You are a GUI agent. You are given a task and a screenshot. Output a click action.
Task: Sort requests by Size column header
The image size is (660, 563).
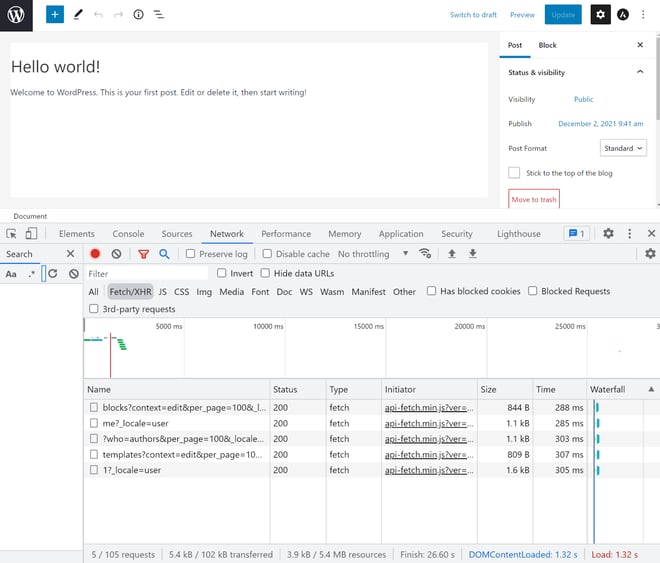504,389
